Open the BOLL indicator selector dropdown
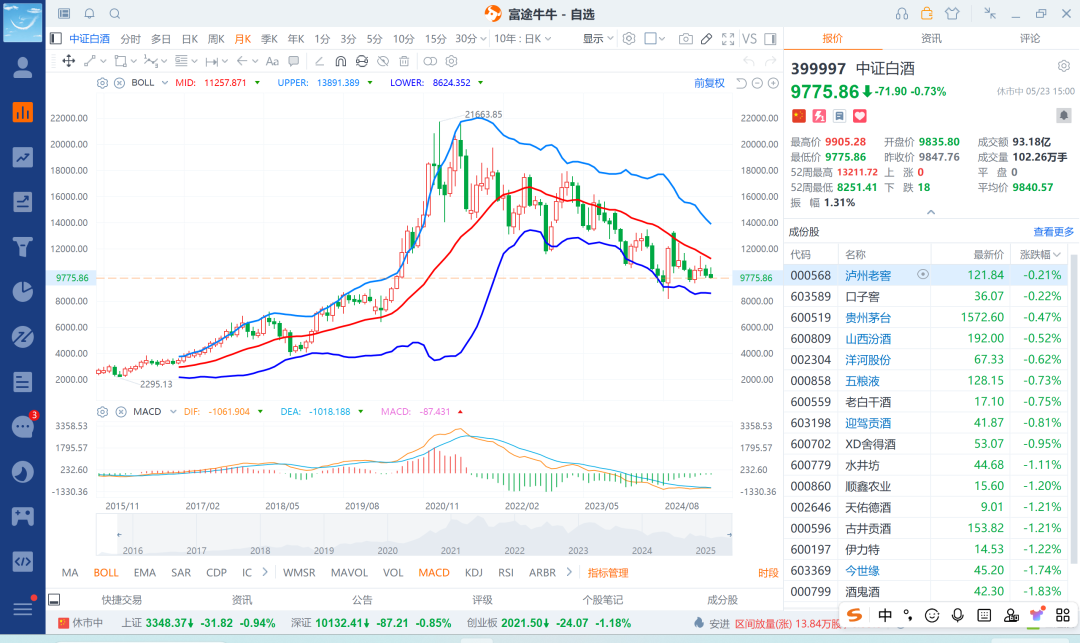The height and width of the screenshot is (643, 1080). 165,83
